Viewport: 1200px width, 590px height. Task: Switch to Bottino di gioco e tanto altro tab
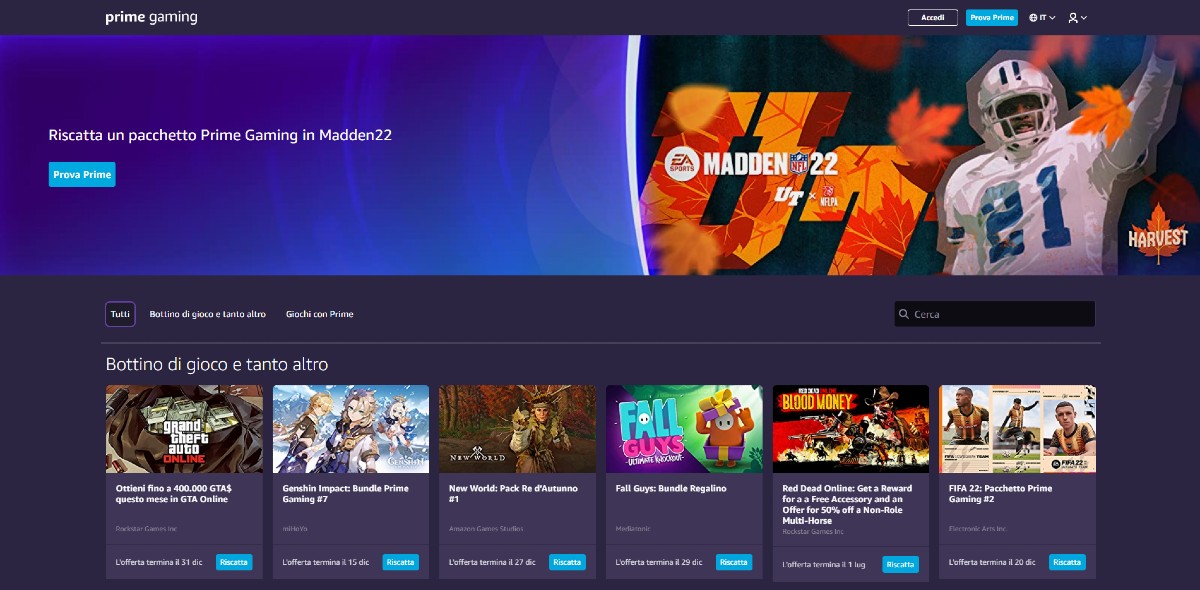coord(208,314)
